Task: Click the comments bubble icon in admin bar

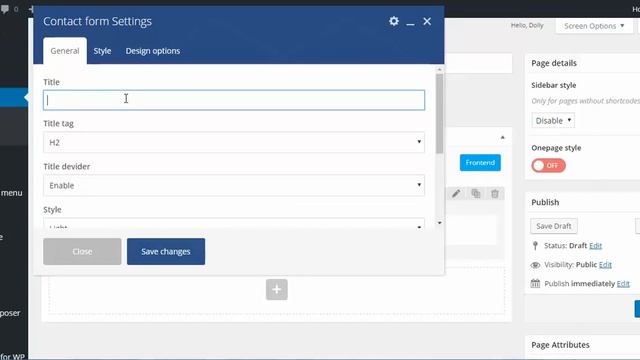Action: coord(5,9)
